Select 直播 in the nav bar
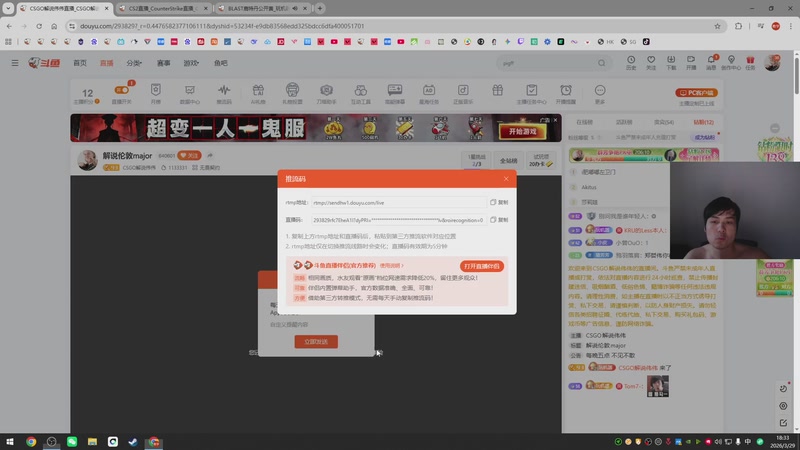The width and height of the screenshot is (800, 450). 107,63
